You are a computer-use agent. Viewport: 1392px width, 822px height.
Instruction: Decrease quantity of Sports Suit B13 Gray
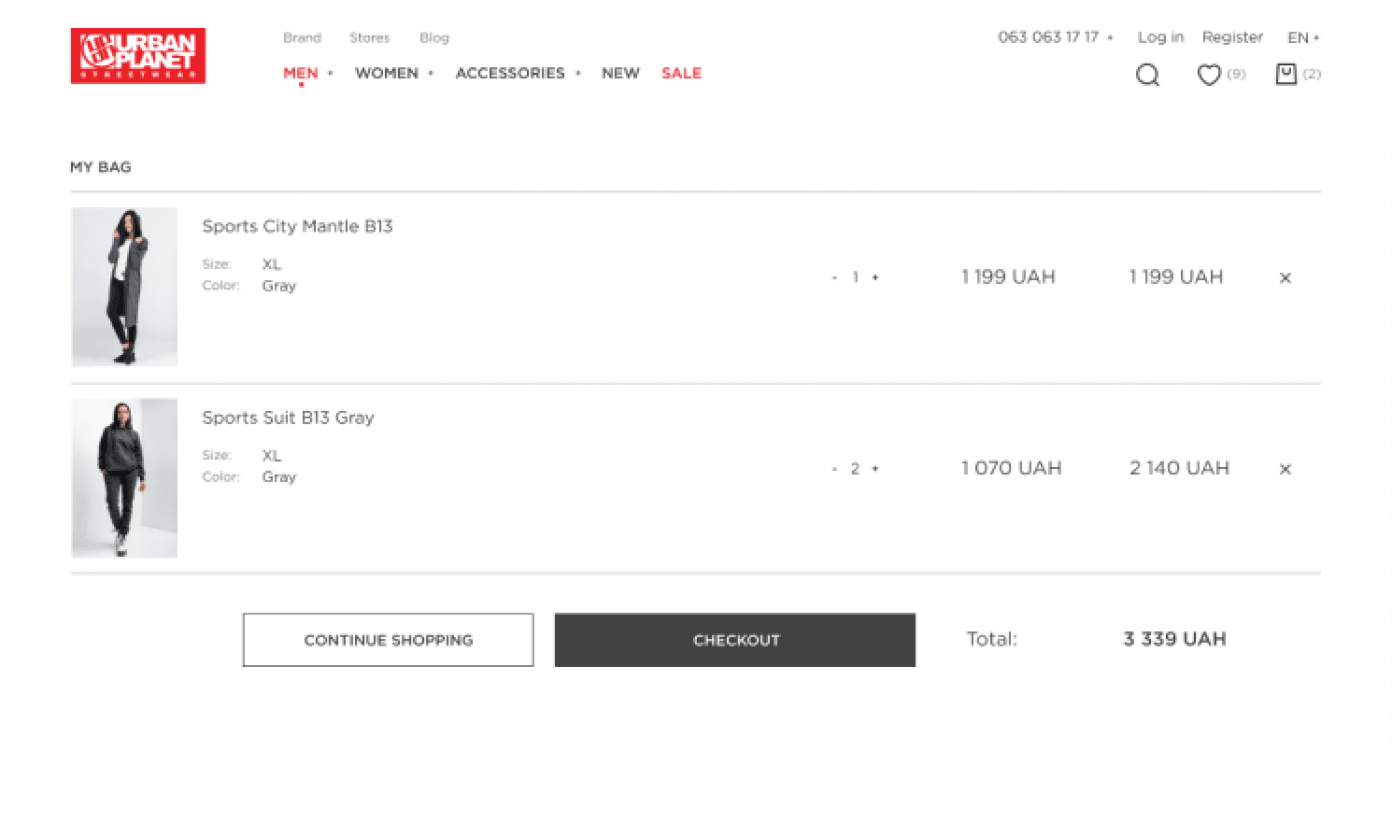834,469
